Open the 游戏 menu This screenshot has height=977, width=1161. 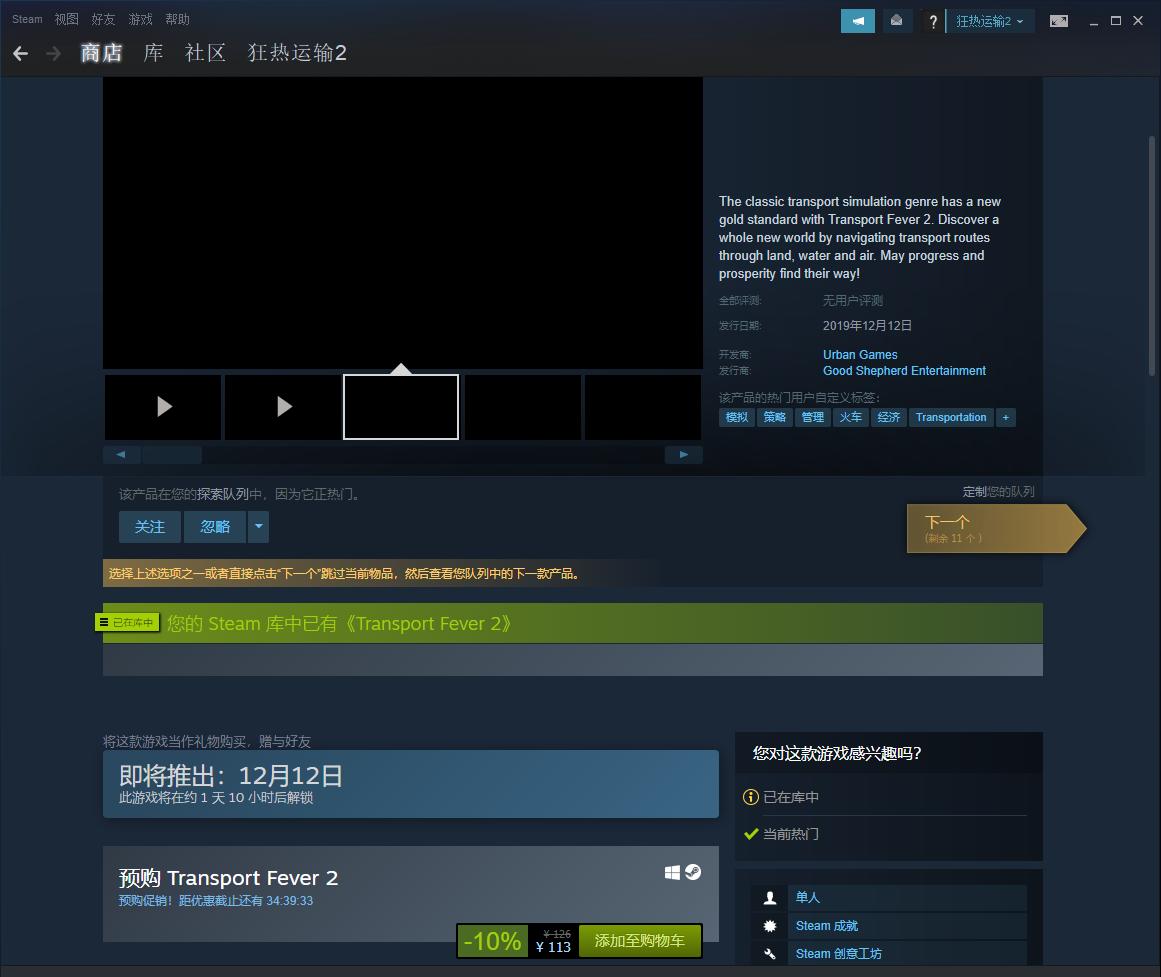[141, 19]
